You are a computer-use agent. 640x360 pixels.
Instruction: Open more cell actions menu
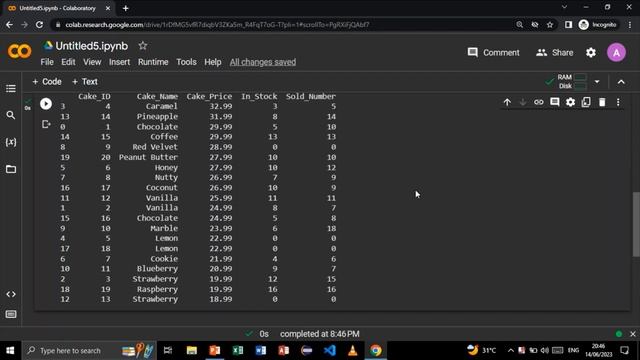point(618,102)
